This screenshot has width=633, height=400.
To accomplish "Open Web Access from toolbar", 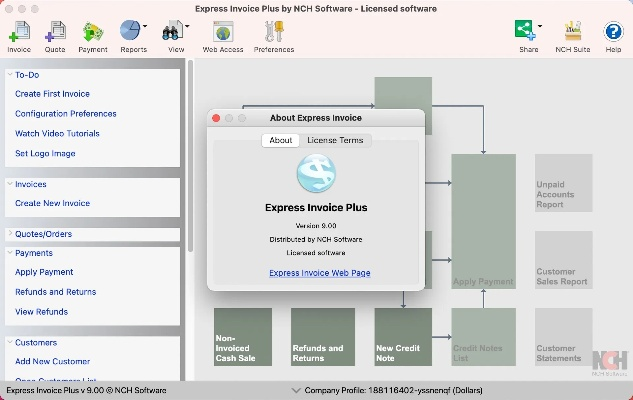I will (222, 35).
